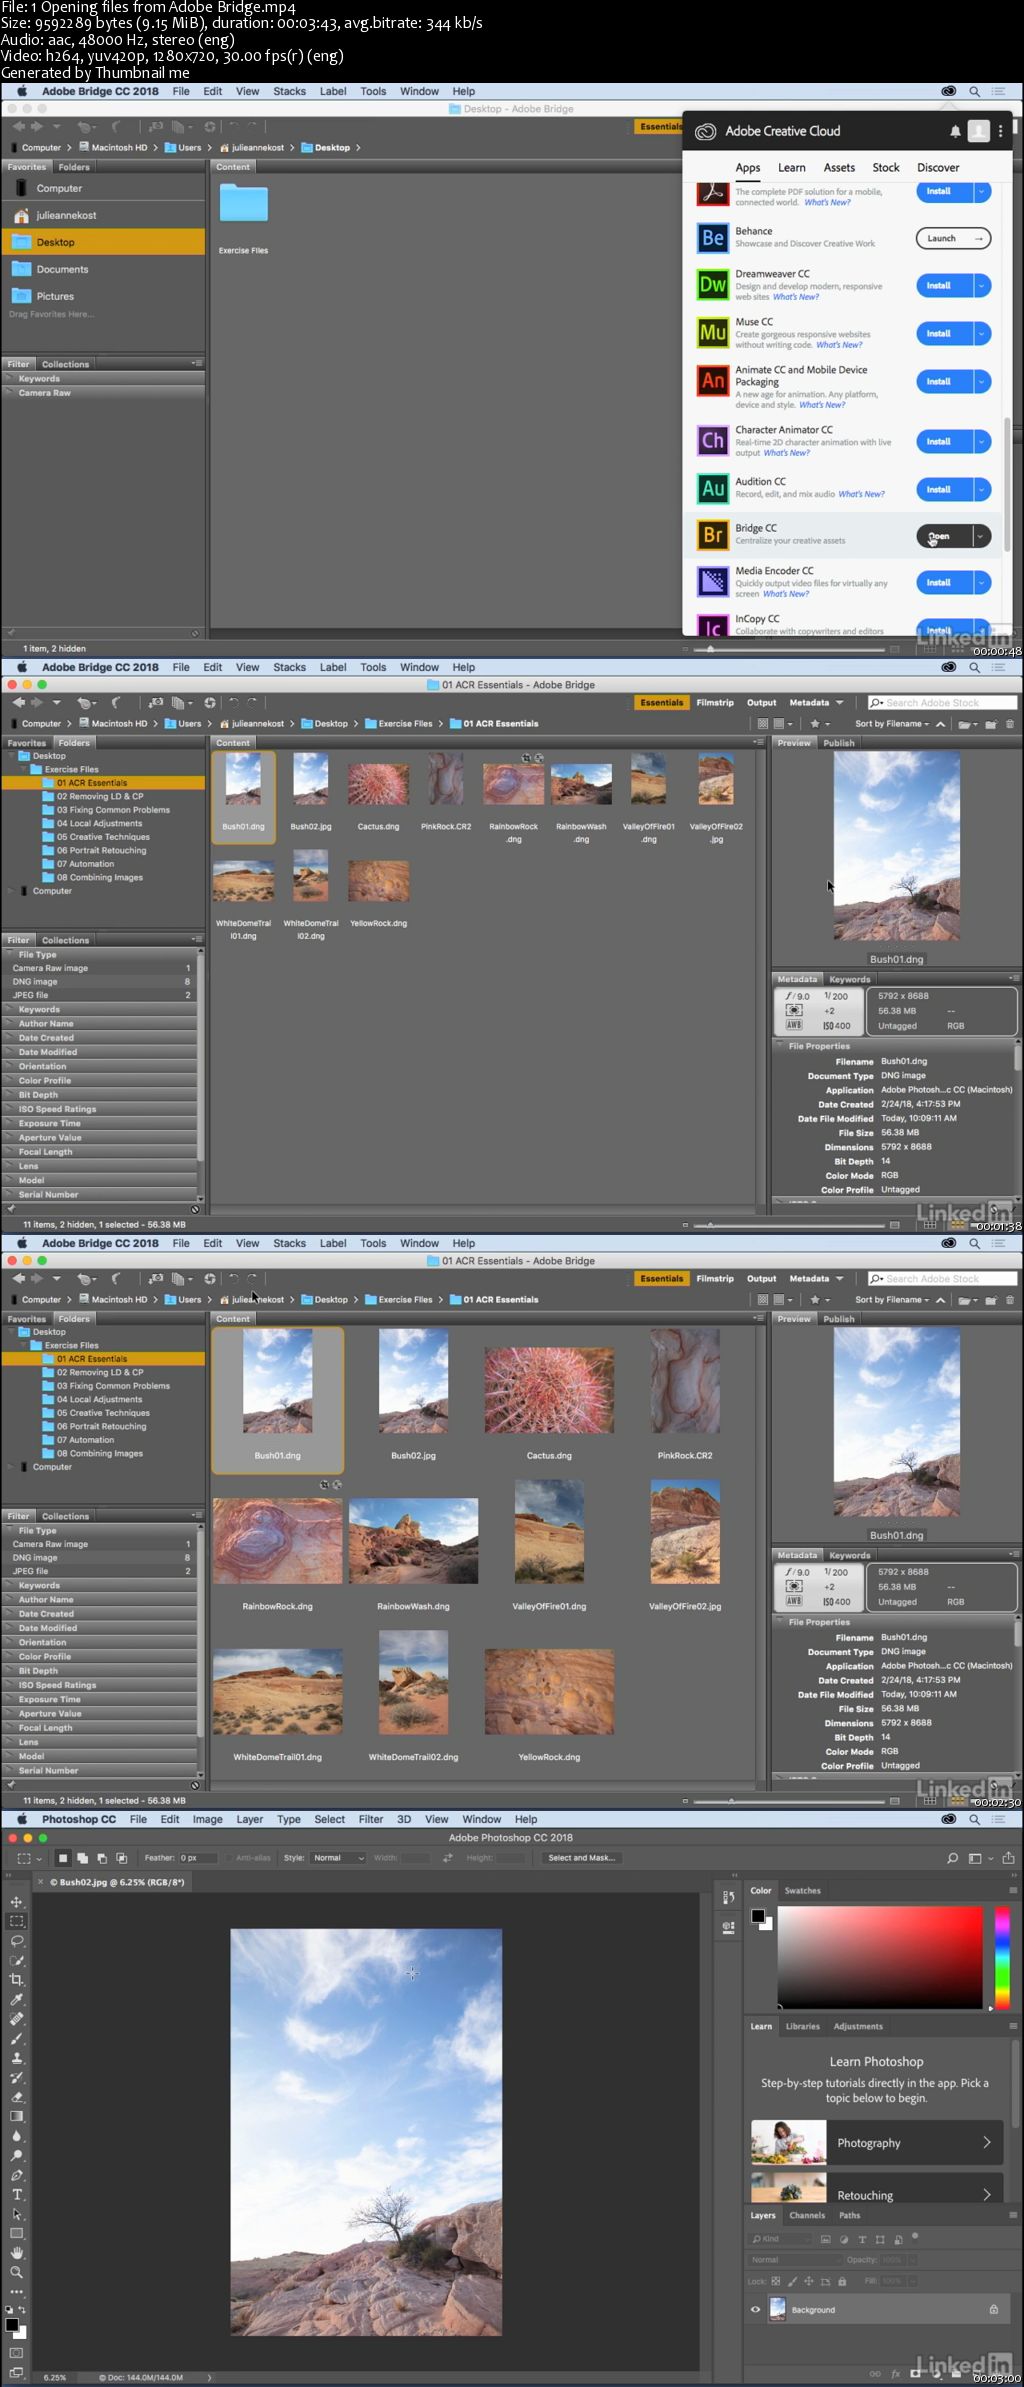Click the Dreamweaver CC app icon
Screen dimensions: 1024x2387
click(712, 284)
